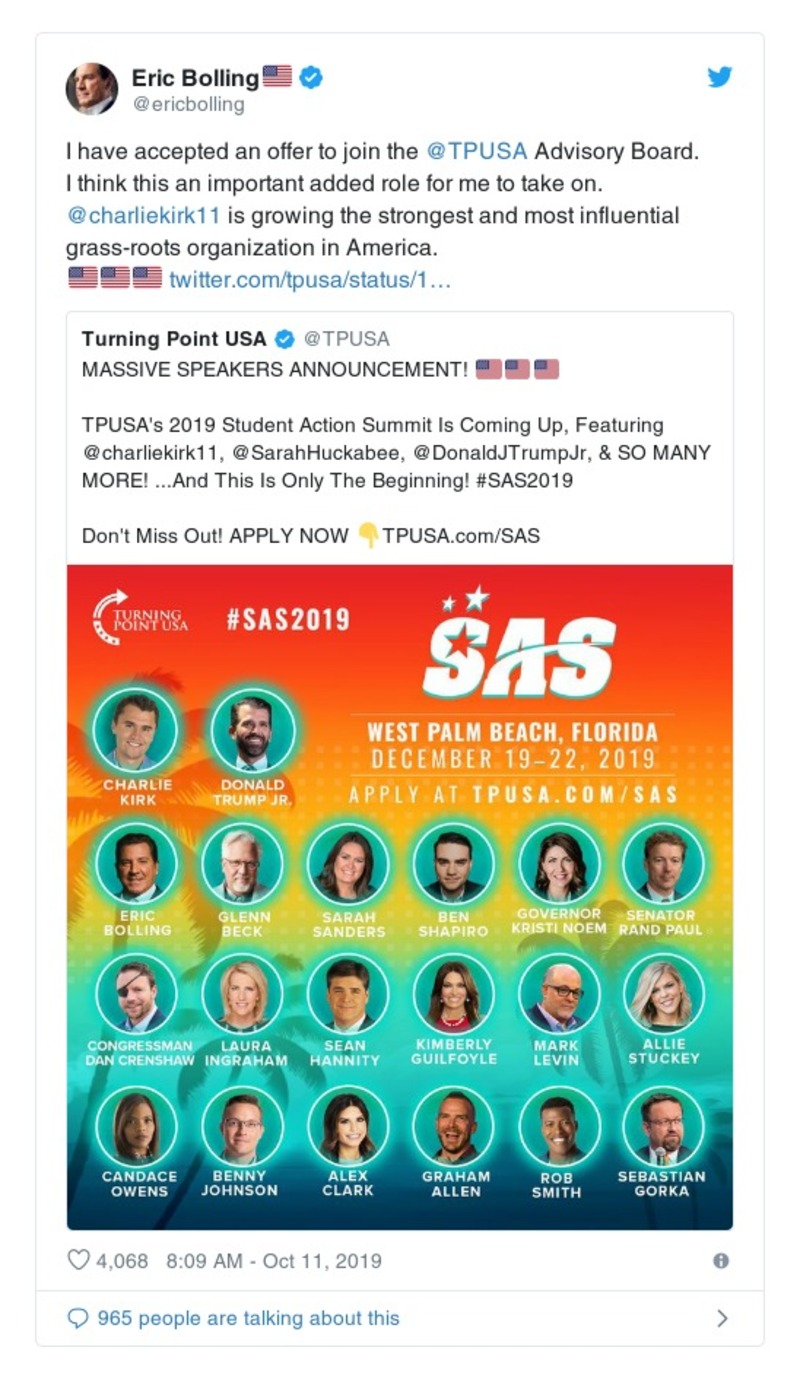
Task: Click Charlie Kirk's speaker photo
Action: [x=135, y=728]
